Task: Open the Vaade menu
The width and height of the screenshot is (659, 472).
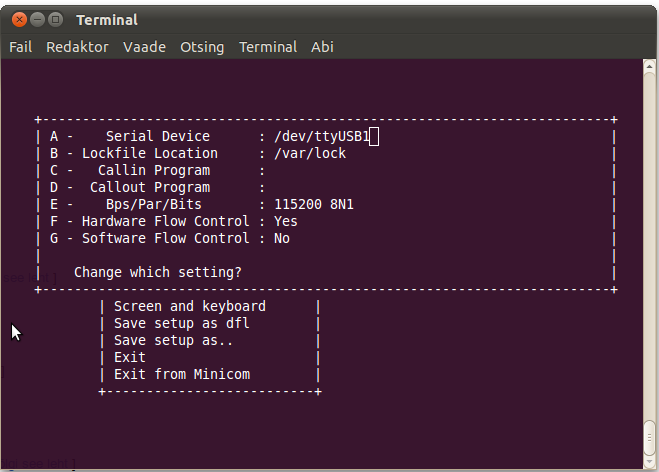Action: (x=144, y=47)
